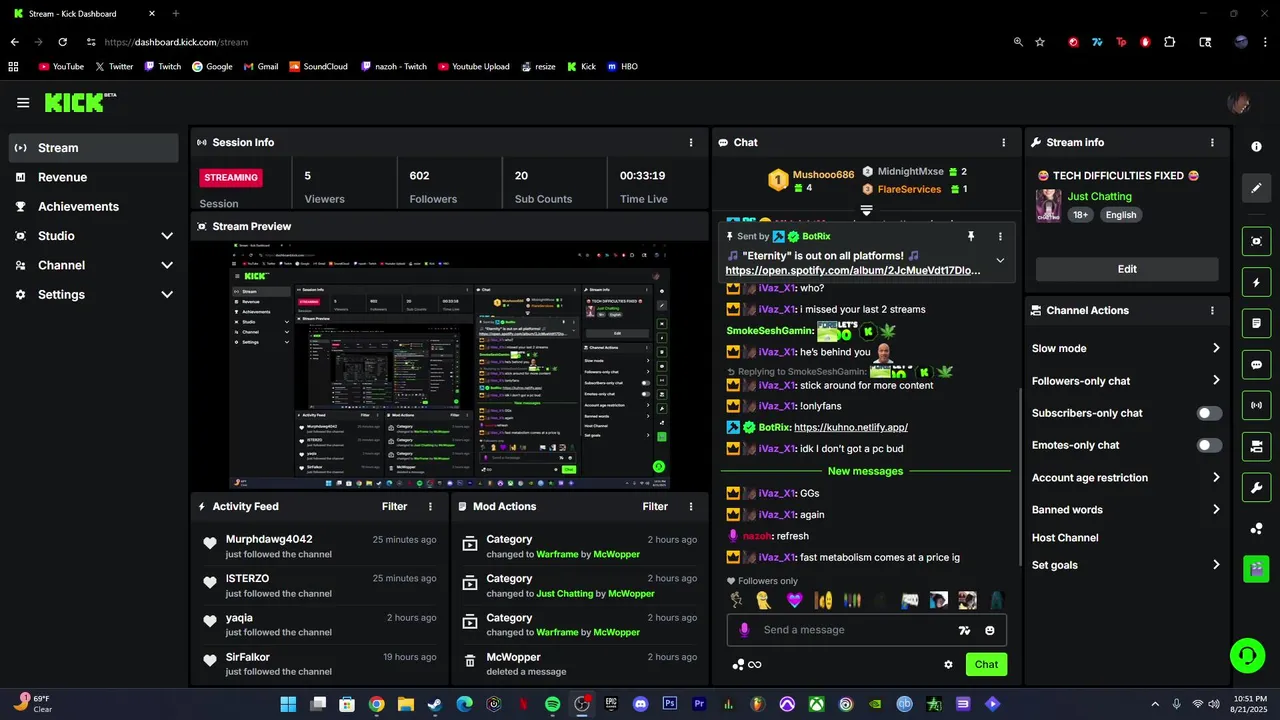Viewport: 1280px width, 720px height.
Task: Toggle Emotes-only chat switch
Action: [x=1209, y=445]
